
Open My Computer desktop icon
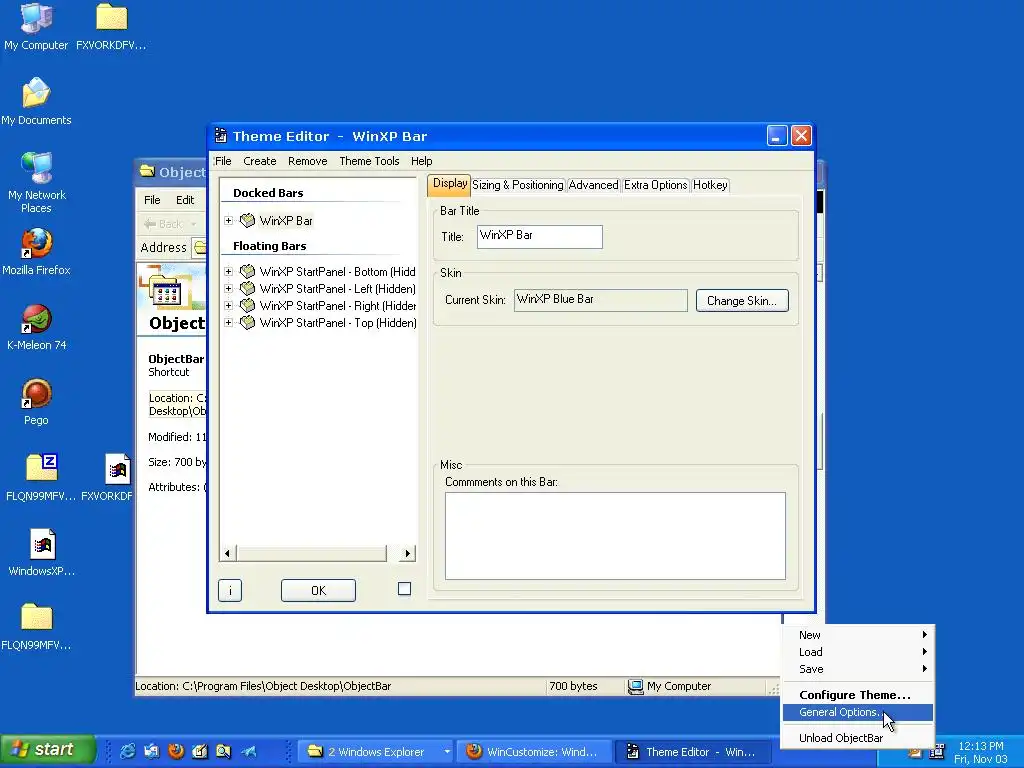[36, 26]
